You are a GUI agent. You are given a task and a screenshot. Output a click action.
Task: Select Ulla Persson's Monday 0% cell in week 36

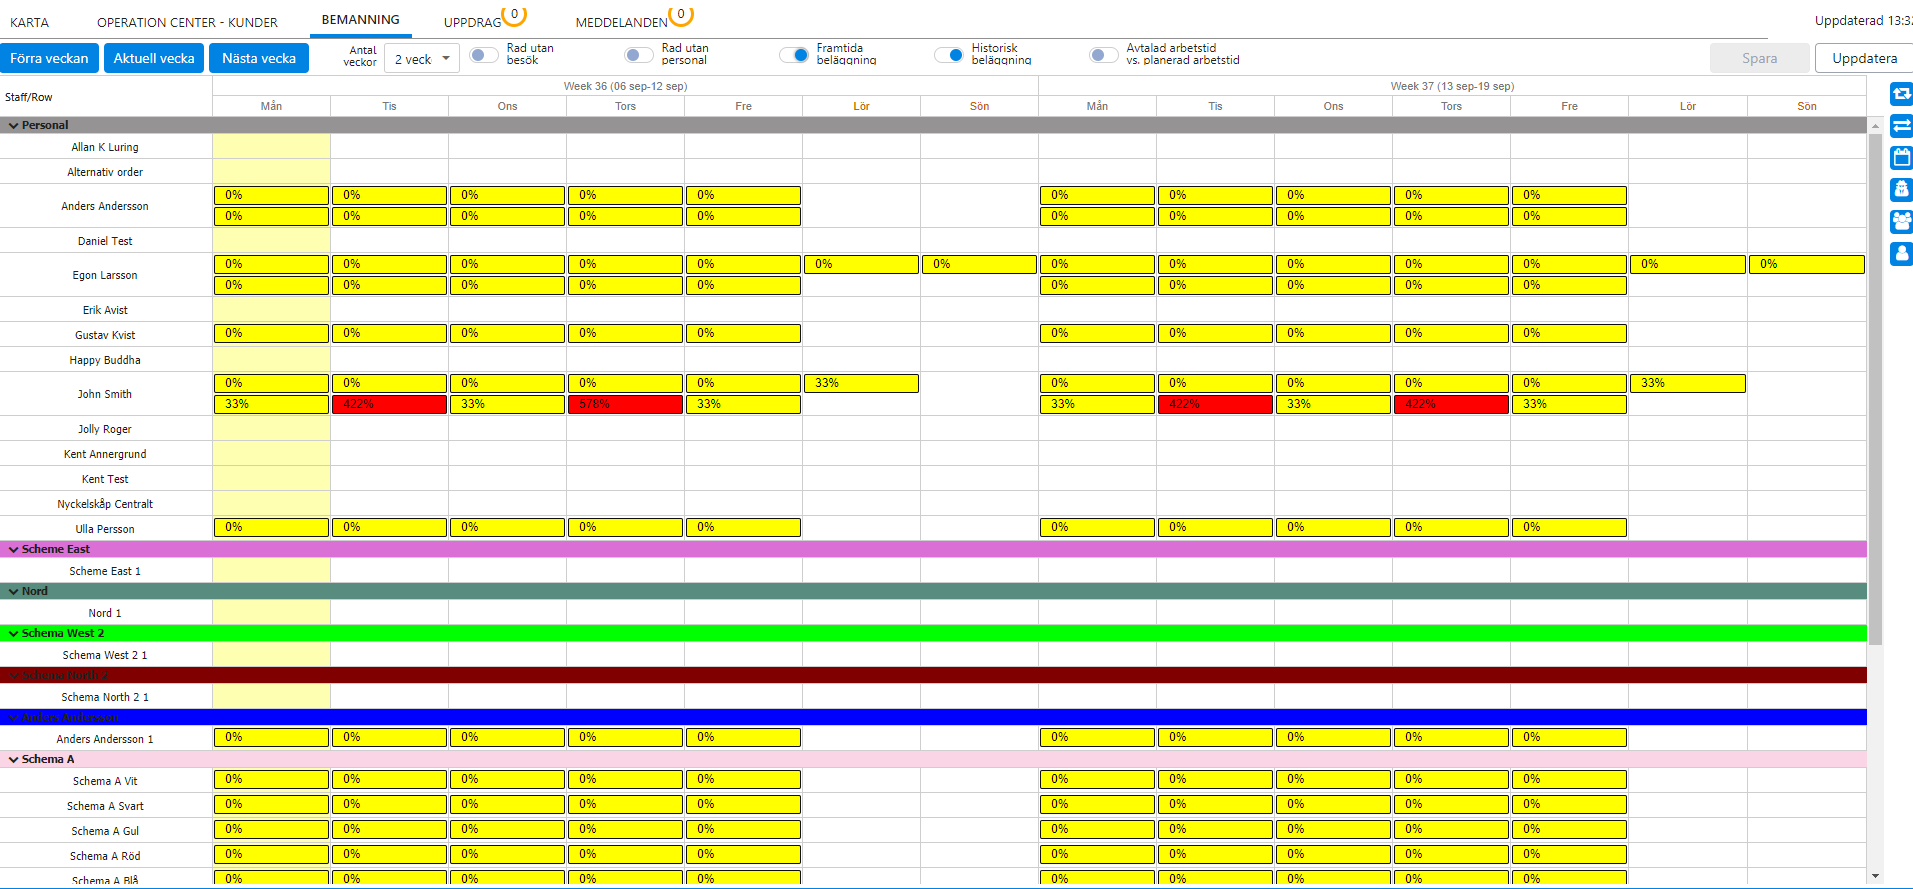coord(271,527)
